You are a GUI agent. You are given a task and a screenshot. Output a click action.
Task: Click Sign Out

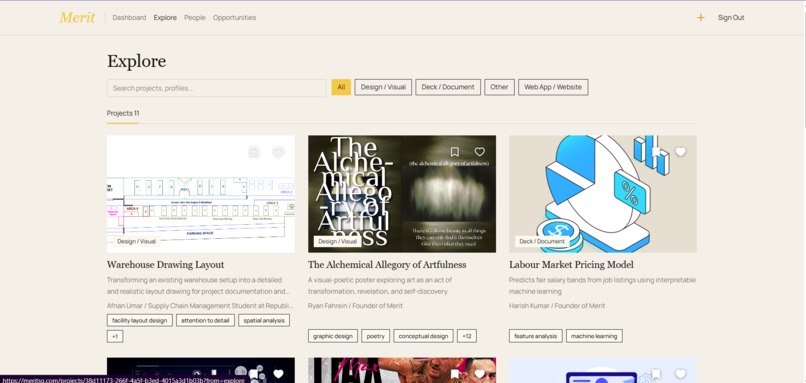click(x=731, y=17)
